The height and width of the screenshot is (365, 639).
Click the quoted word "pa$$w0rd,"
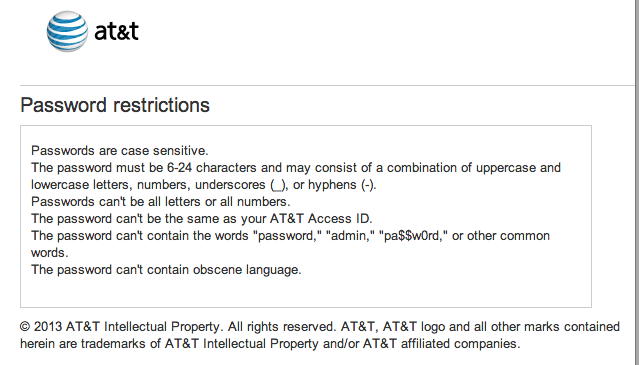point(414,236)
